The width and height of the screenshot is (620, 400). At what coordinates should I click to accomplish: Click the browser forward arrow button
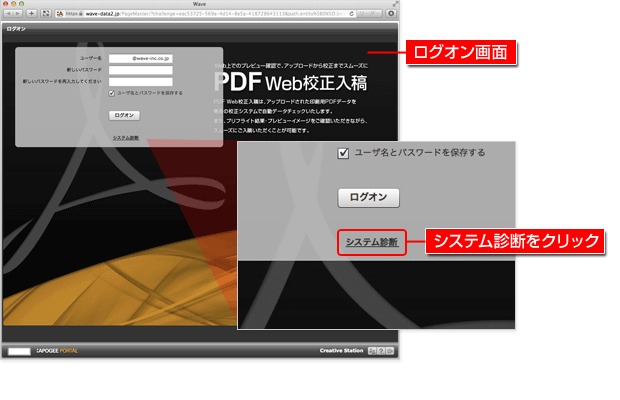tap(18, 14)
